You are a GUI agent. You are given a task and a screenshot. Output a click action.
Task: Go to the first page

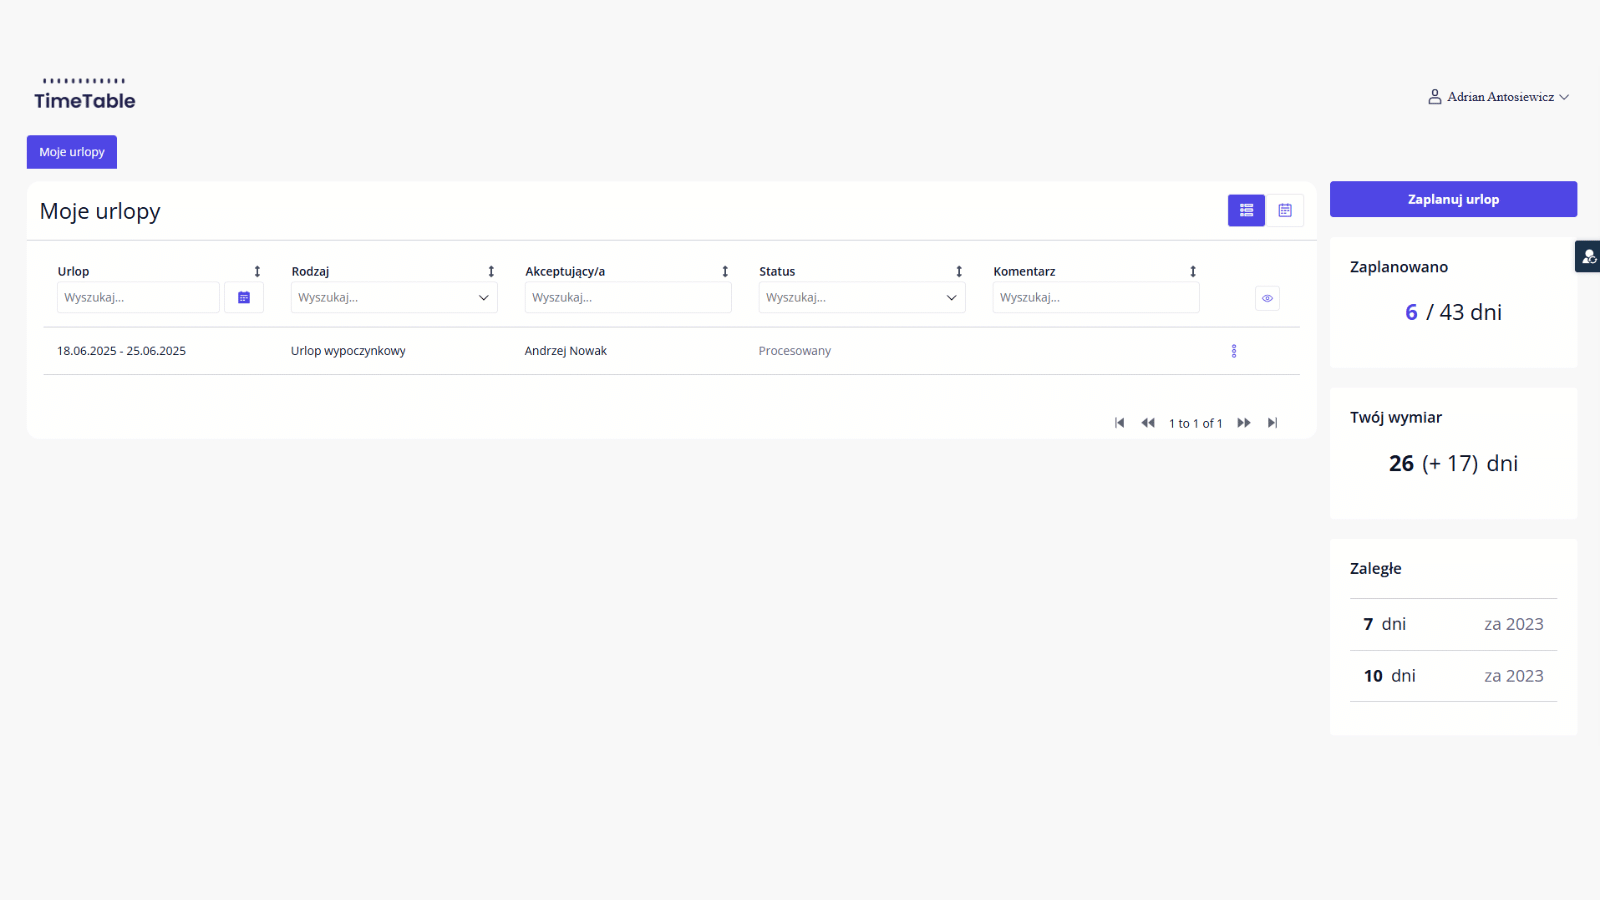click(x=1120, y=423)
